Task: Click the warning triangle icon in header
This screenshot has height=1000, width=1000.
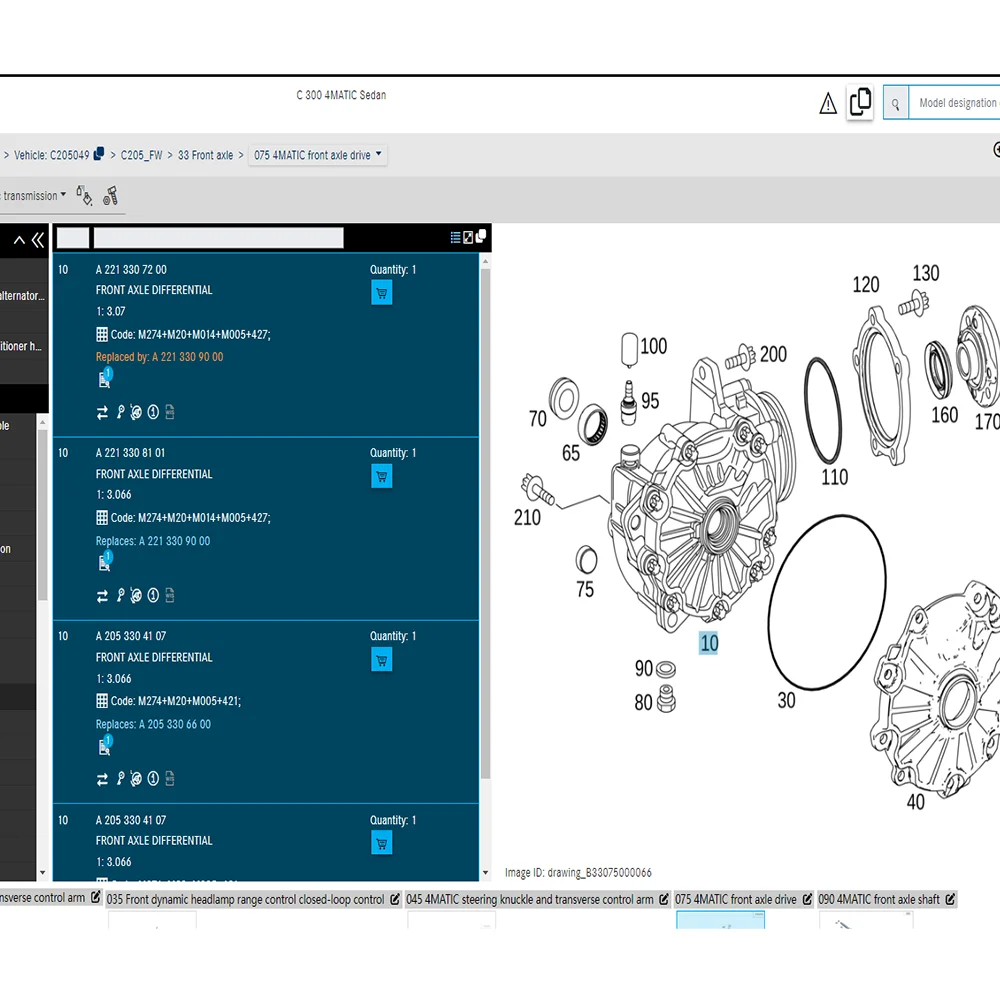Action: click(x=827, y=103)
